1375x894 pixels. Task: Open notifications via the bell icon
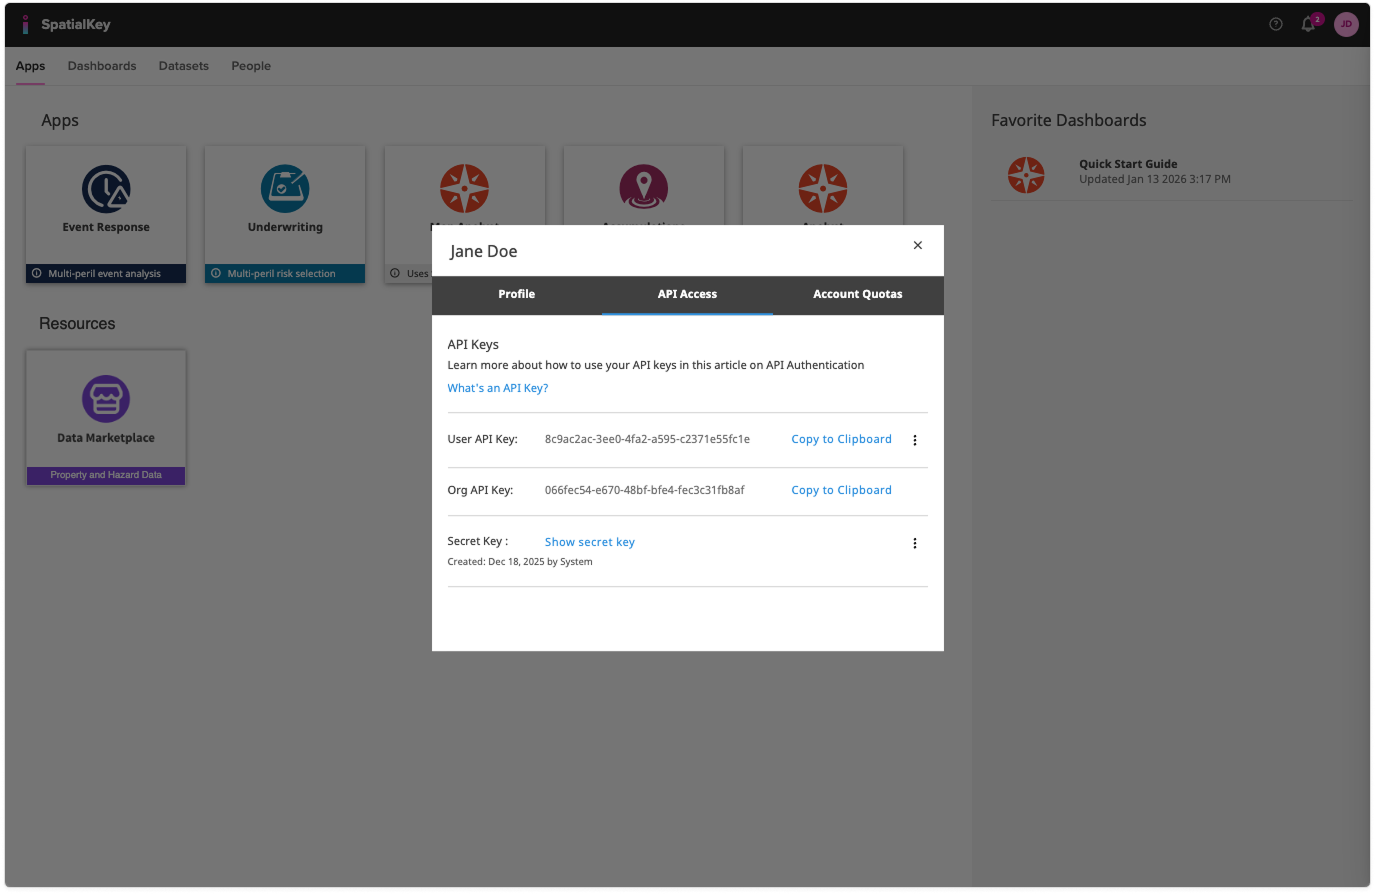pos(1308,23)
